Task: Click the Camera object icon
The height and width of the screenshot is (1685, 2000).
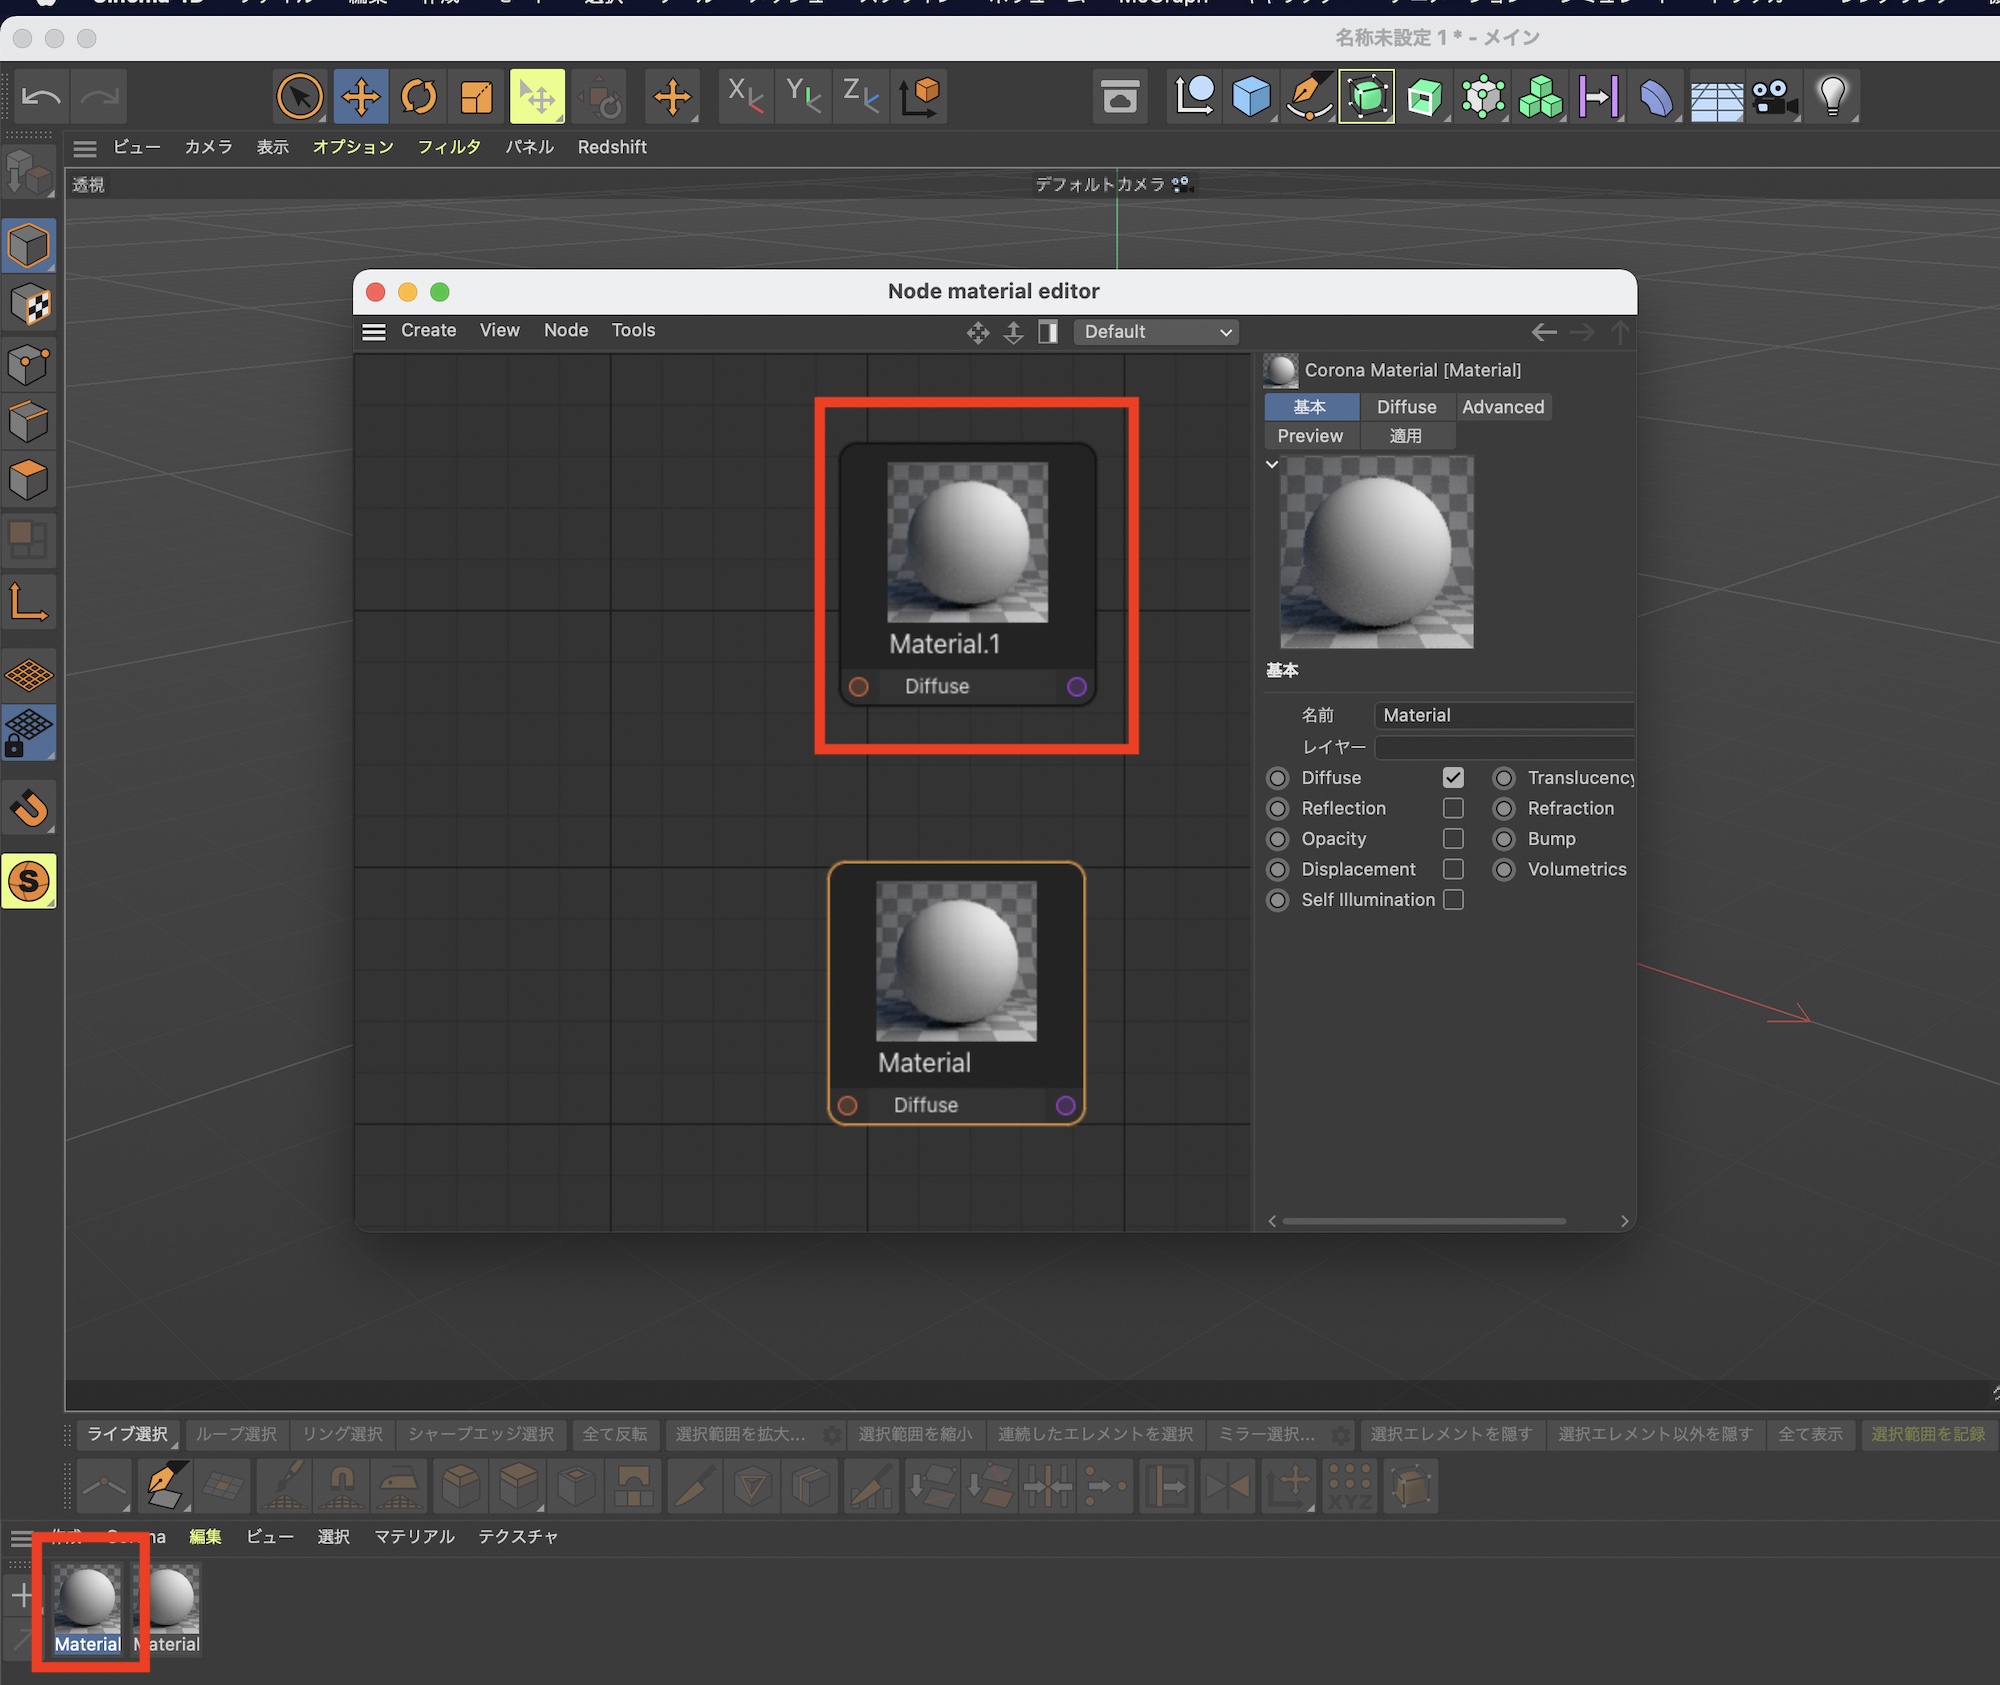Action: (x=1774, y=97)
